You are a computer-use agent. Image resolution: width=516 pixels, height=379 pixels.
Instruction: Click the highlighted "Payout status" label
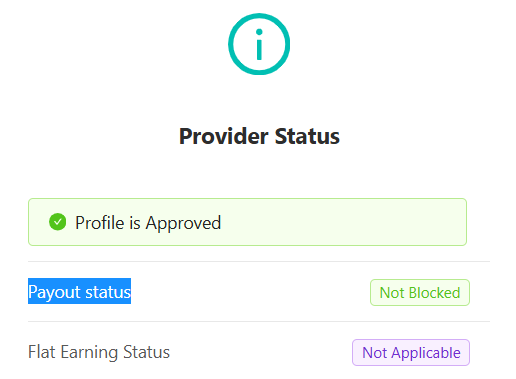click(x=79, y=291)
